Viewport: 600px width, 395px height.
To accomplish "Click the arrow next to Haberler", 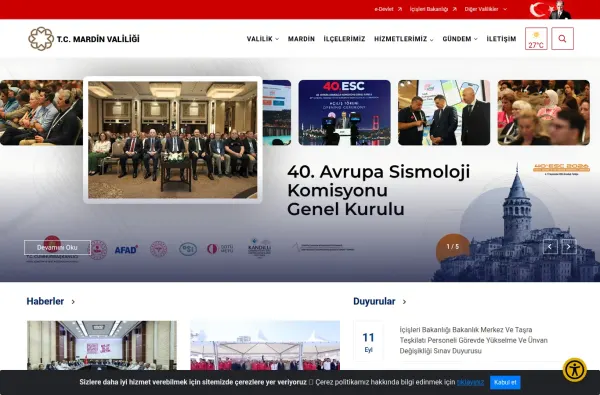I will pos(73,302).
